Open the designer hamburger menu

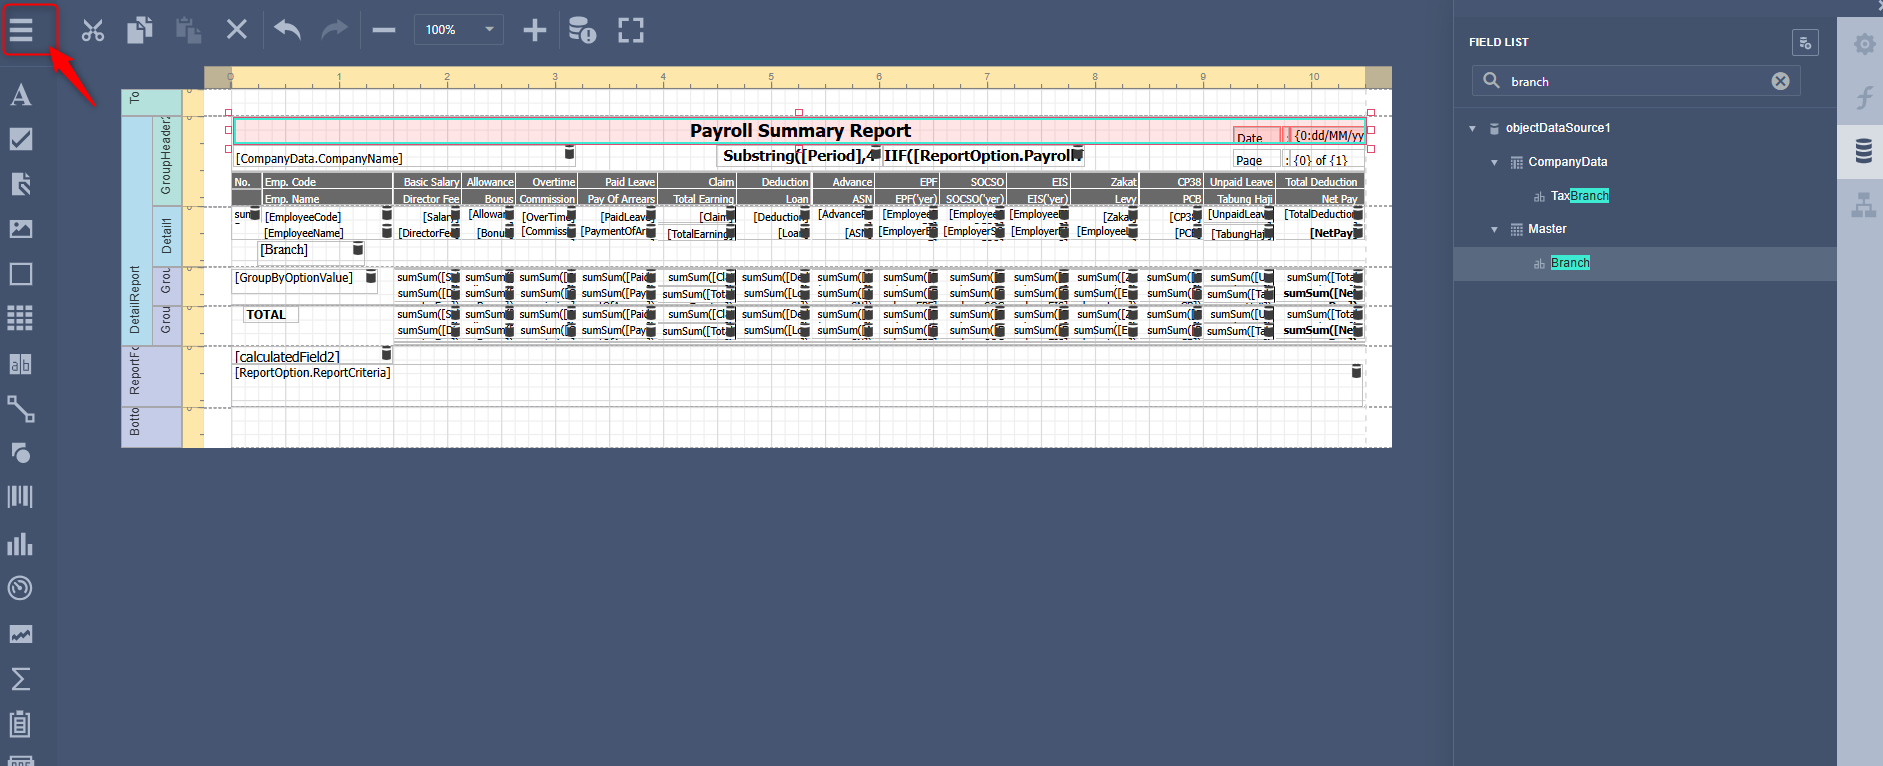(x=21, y=30)
